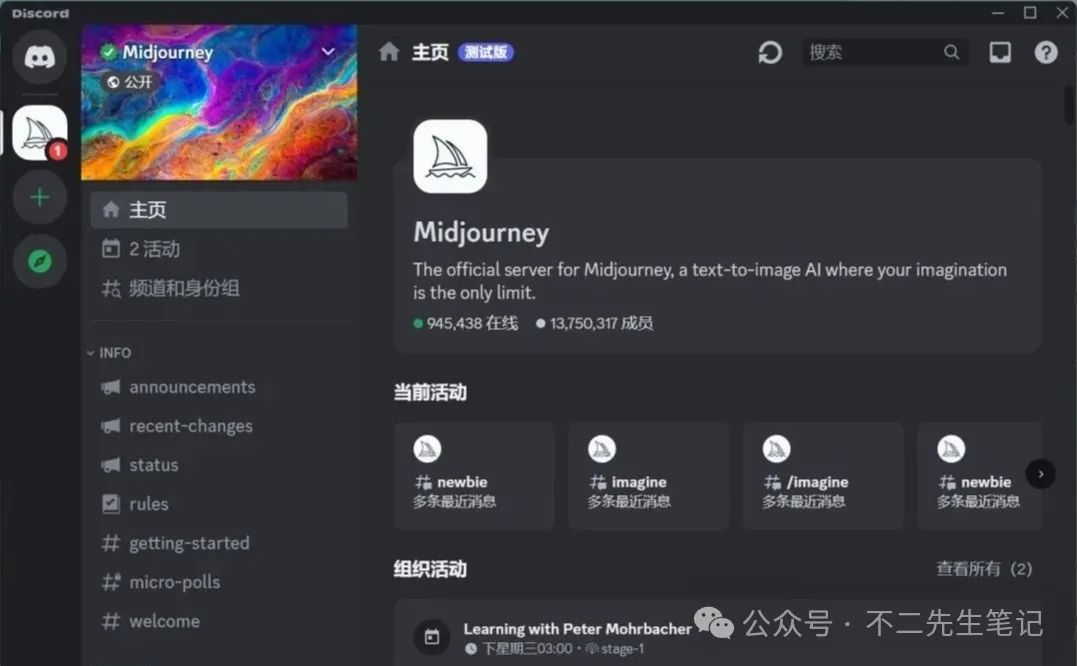Click the Midjourney title in server card
Screen dimensions: 1077x666
[x=481, y=233]
